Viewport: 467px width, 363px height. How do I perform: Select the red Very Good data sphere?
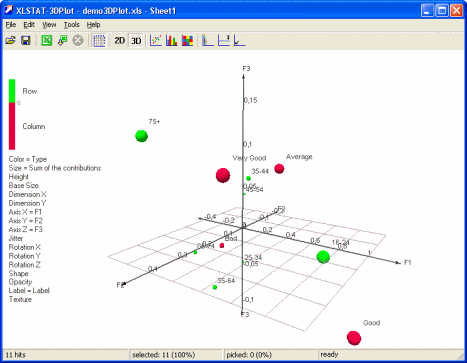pyautogui.click(x=223, y=175)
